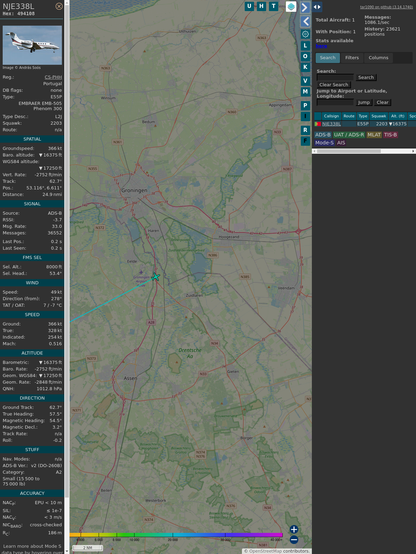Viewport: 416px width, 554px height.
Task: Toggle the M map button
Action: click(305, 92)
